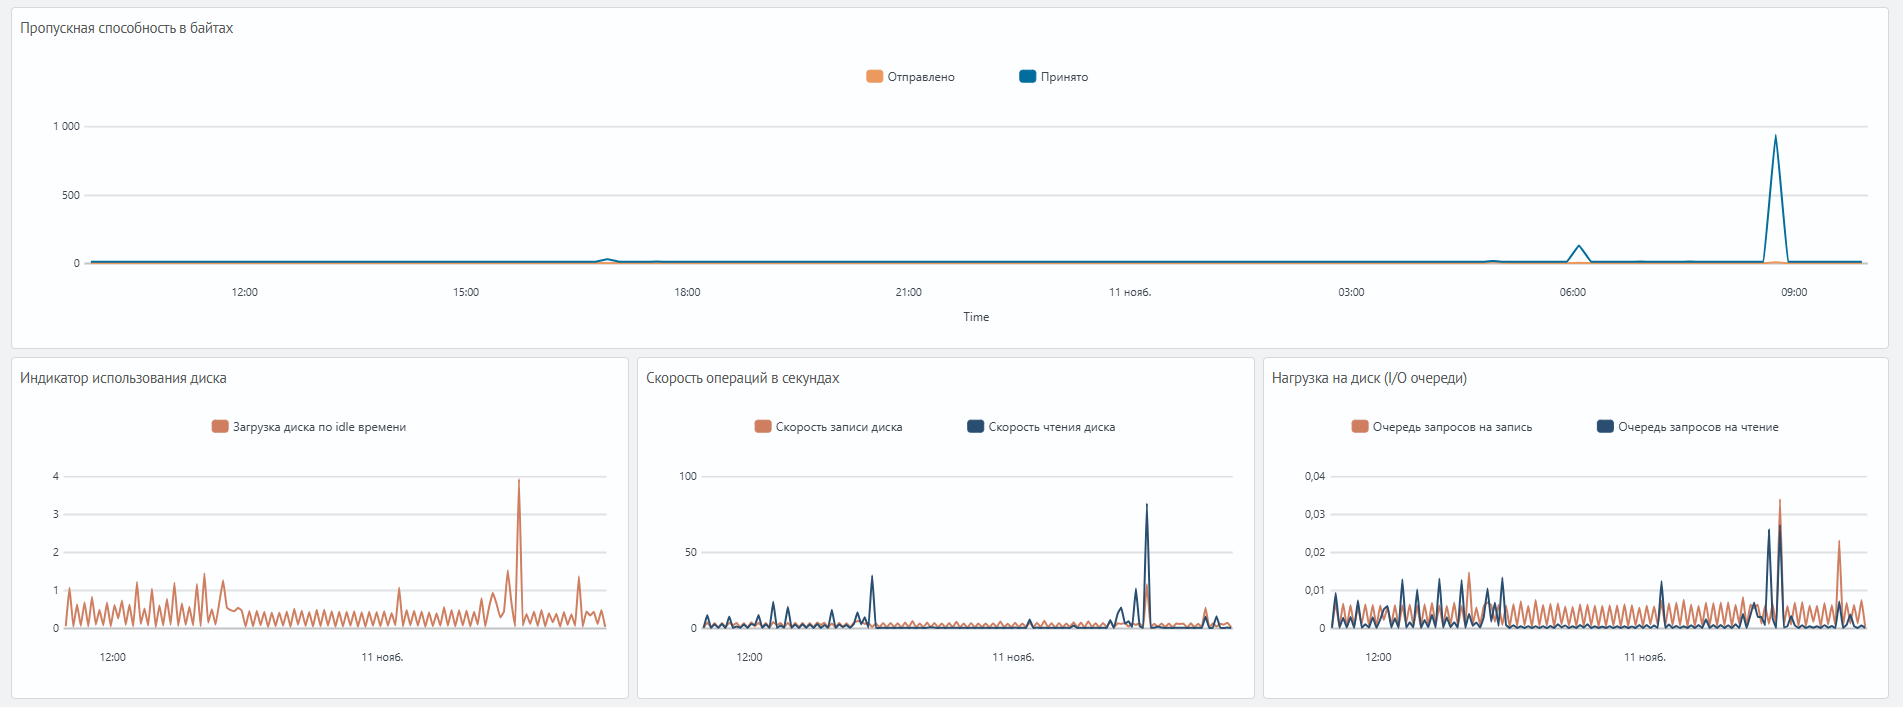Hide the Загрузка диска по idle времени series

(x=319, y=427)
